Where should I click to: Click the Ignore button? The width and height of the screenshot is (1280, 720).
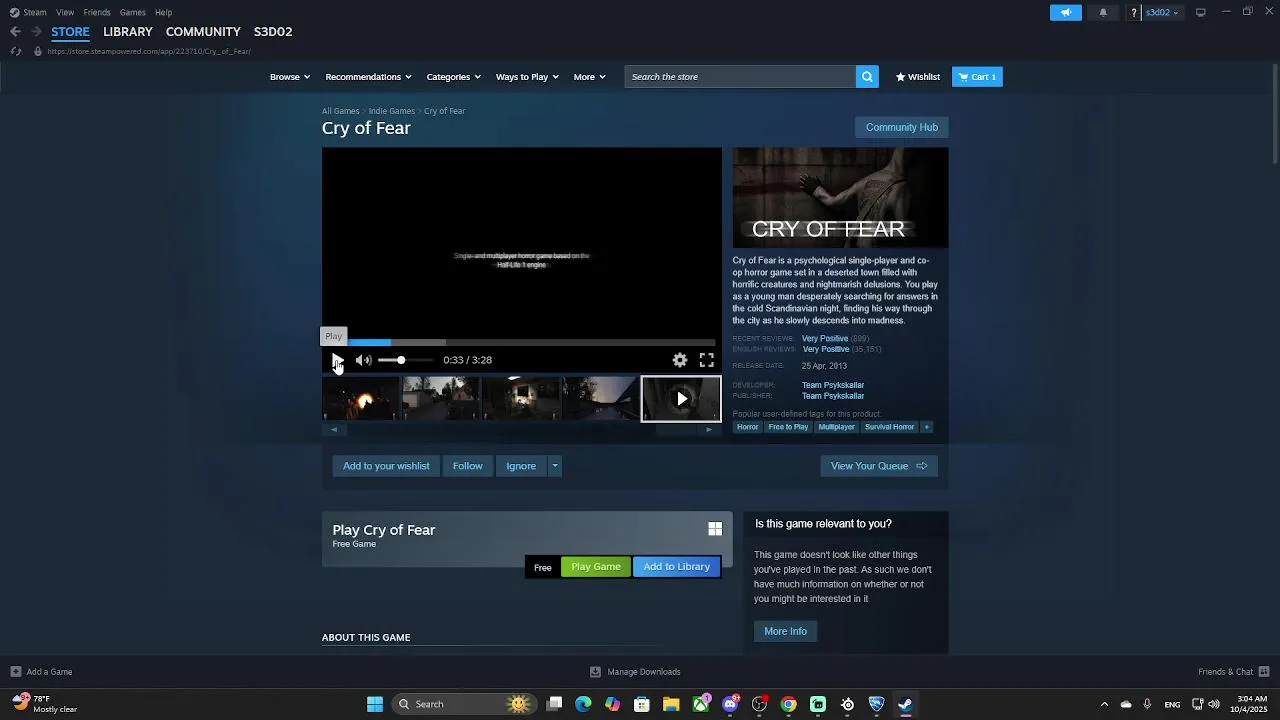click(521, 466)
